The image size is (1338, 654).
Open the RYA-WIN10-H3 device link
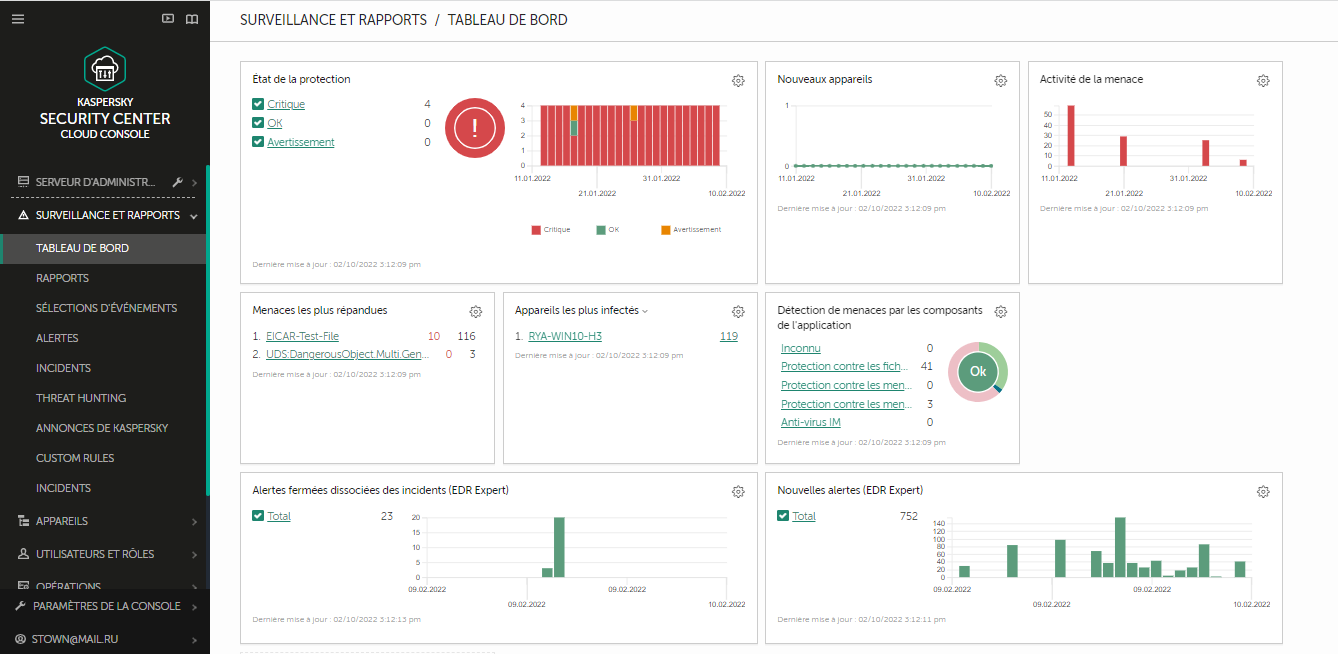click(x=567, y=336)
